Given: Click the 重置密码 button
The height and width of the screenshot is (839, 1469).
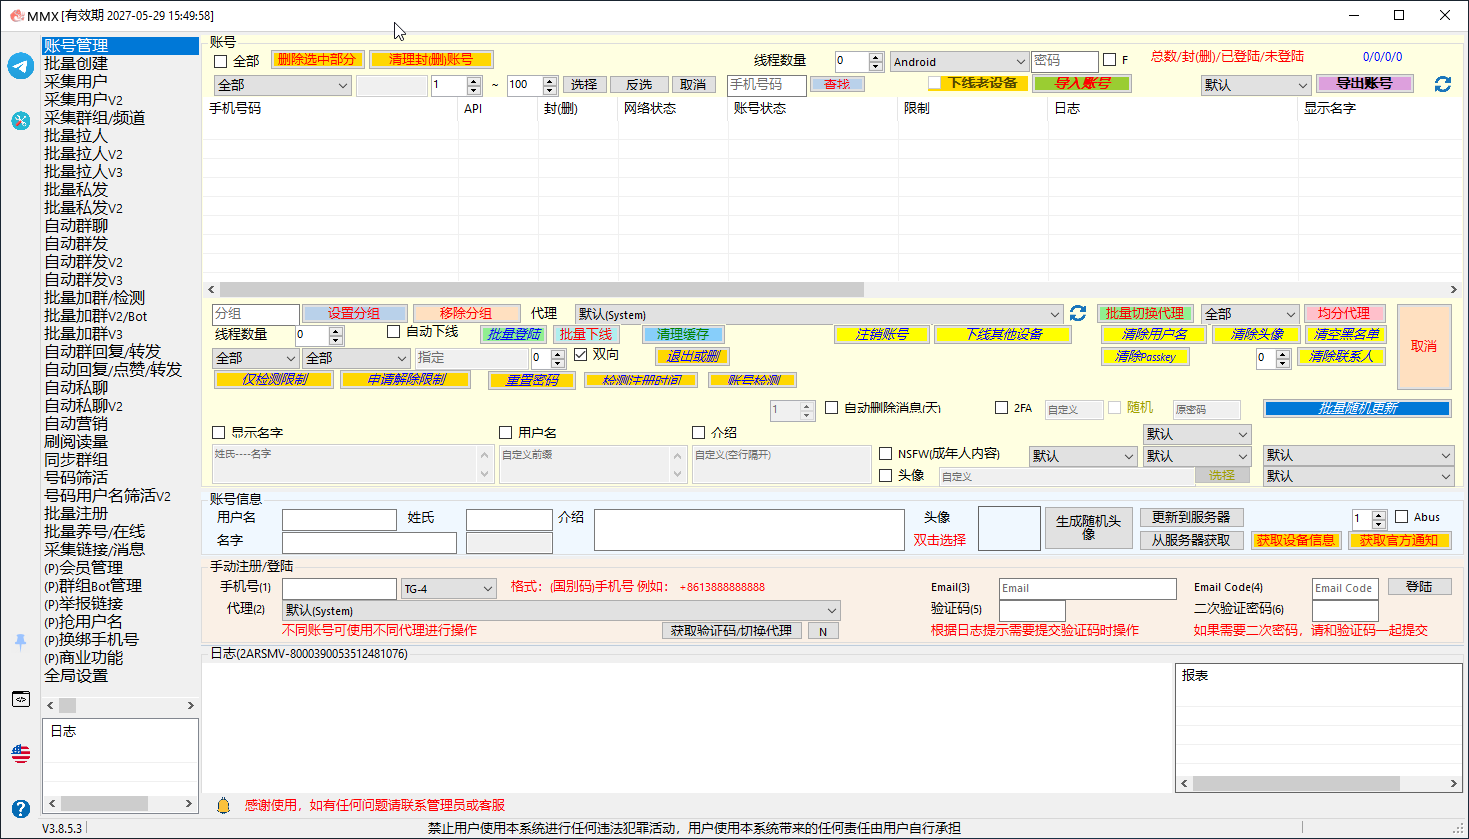Looking at the screenshot, I should (x=532, y=380).
